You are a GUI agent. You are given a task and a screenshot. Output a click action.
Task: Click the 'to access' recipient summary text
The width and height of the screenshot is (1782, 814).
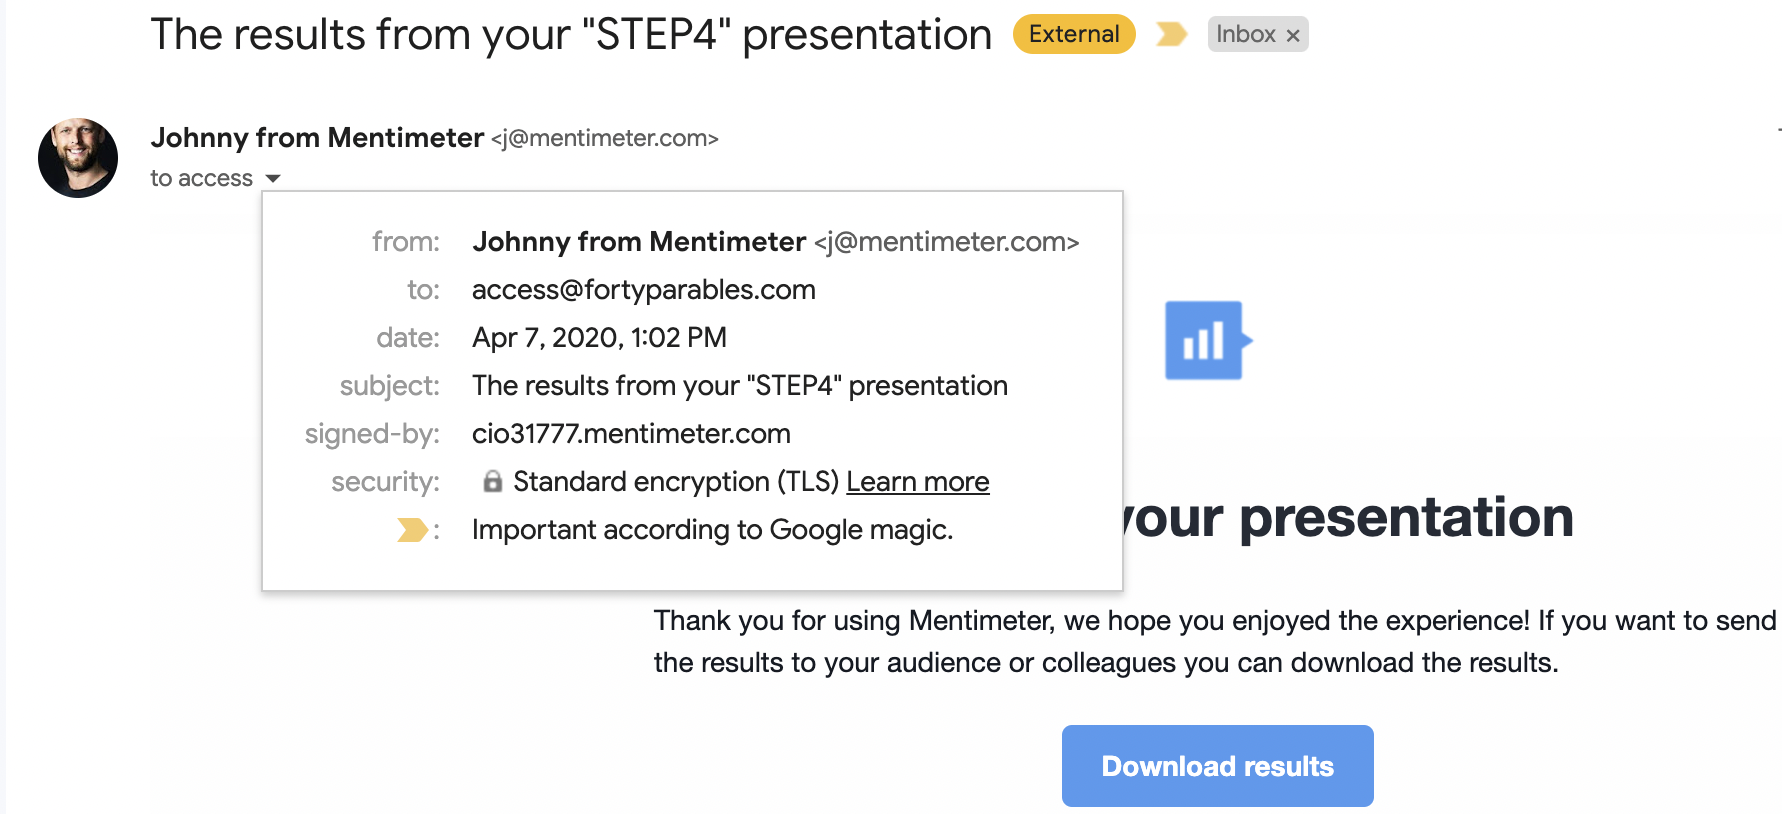point(201,178)
